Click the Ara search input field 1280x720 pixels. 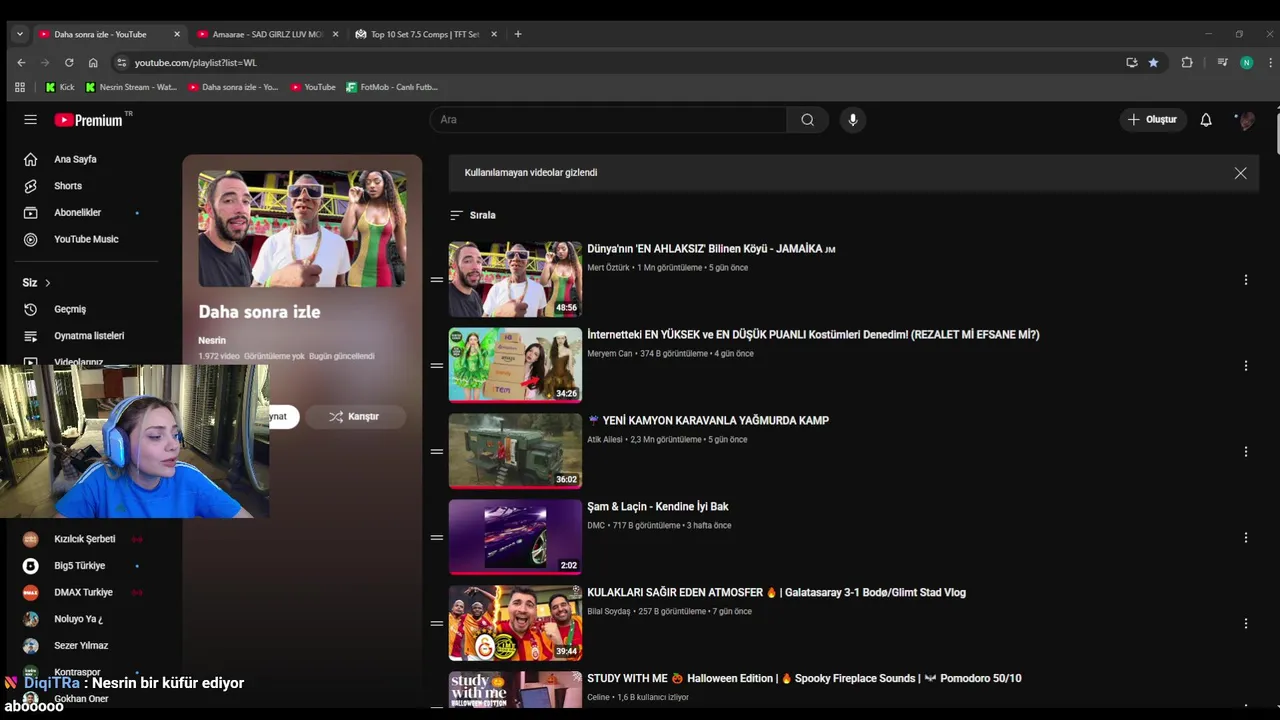click(608, 120)
